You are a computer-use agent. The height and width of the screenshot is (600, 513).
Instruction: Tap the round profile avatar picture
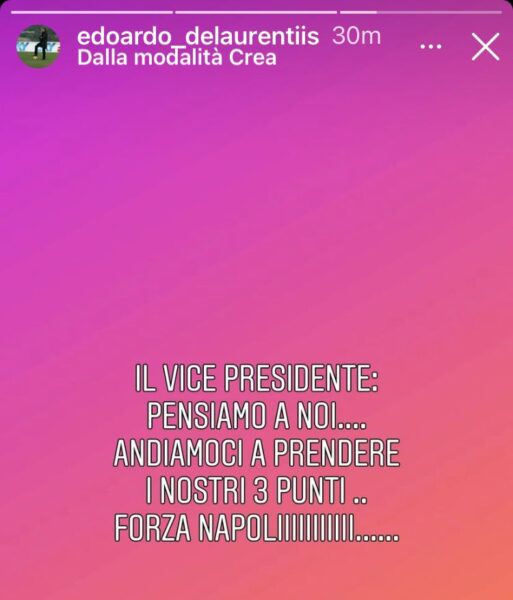click(38, 46)
